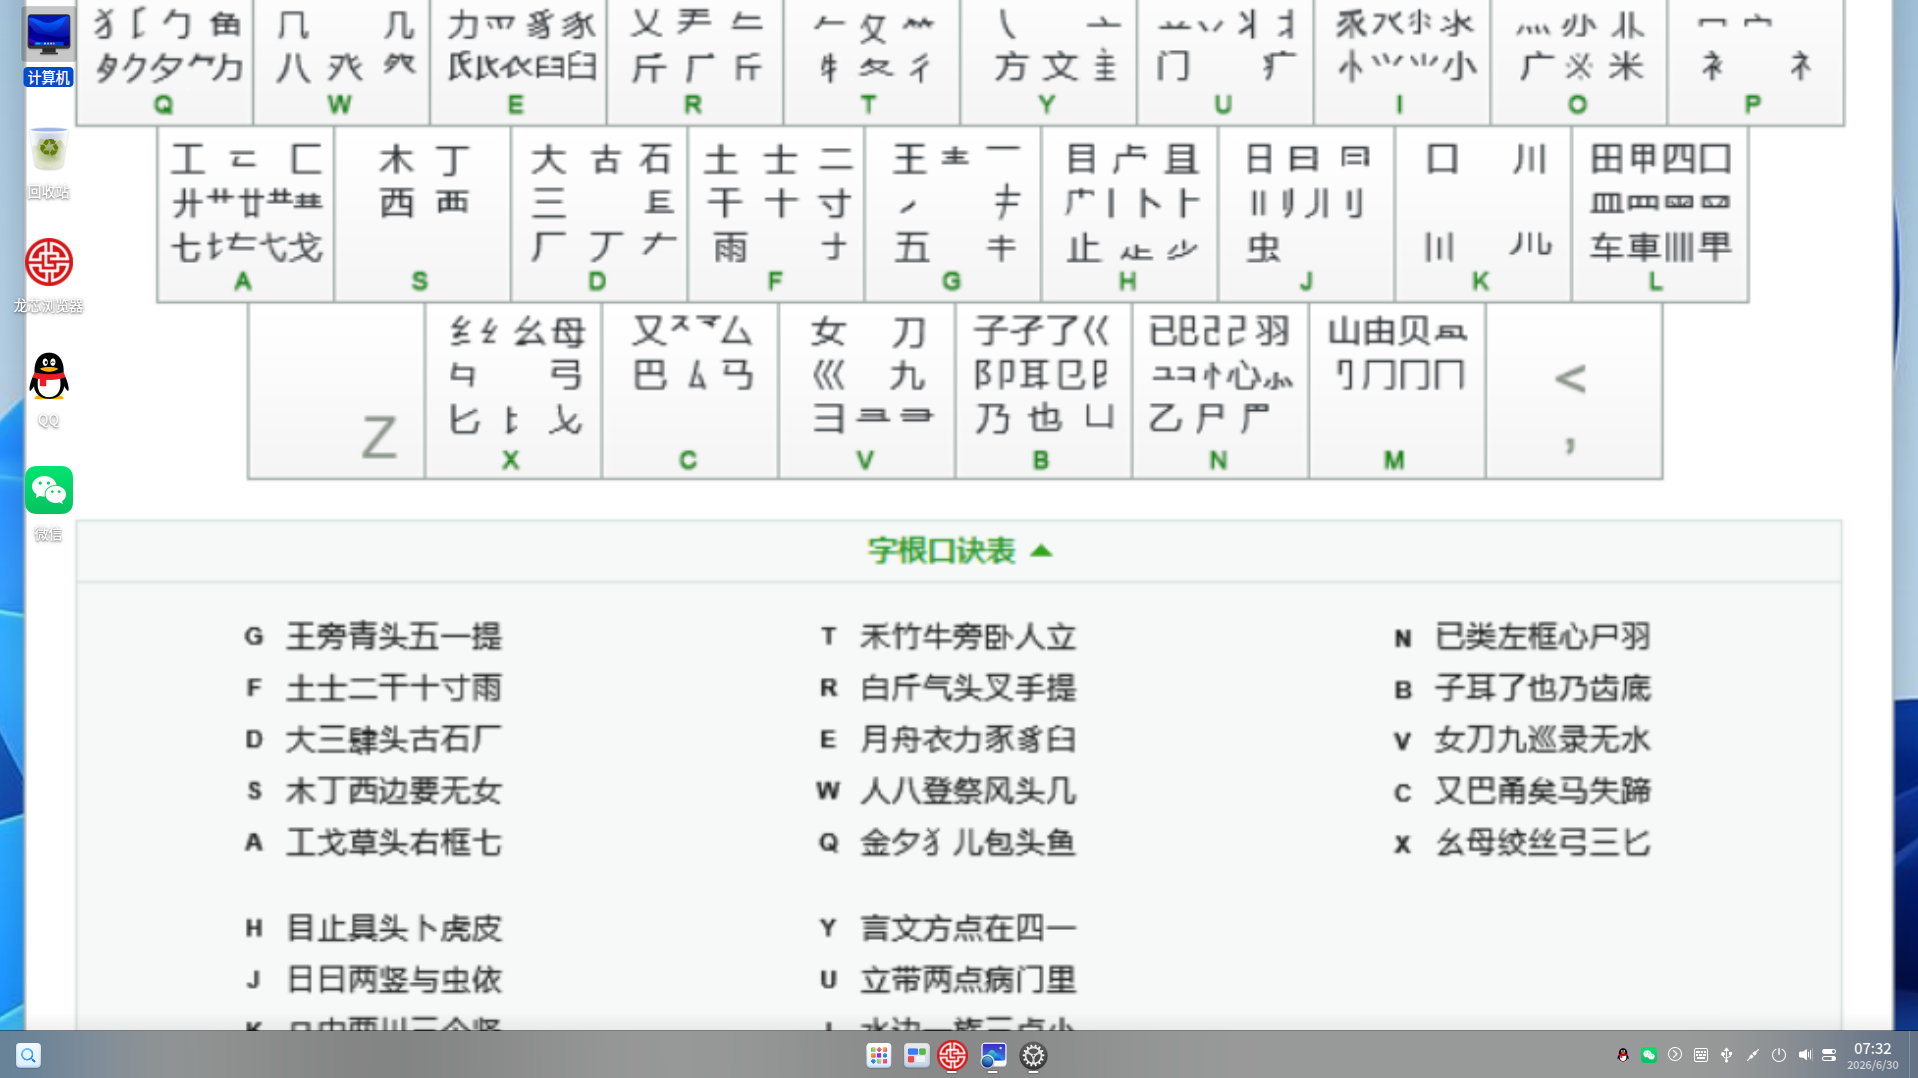Viewport: 1918px width, 1078px height.
Task: Click the text 言文方点在四一
Action: 968,928
